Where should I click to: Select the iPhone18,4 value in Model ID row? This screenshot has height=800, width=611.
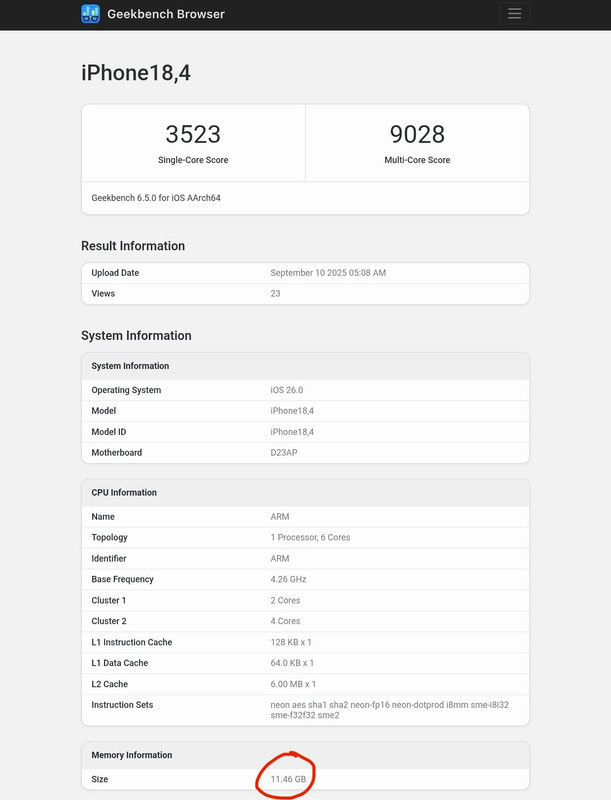pyautogui.click(x=292, y=432)
